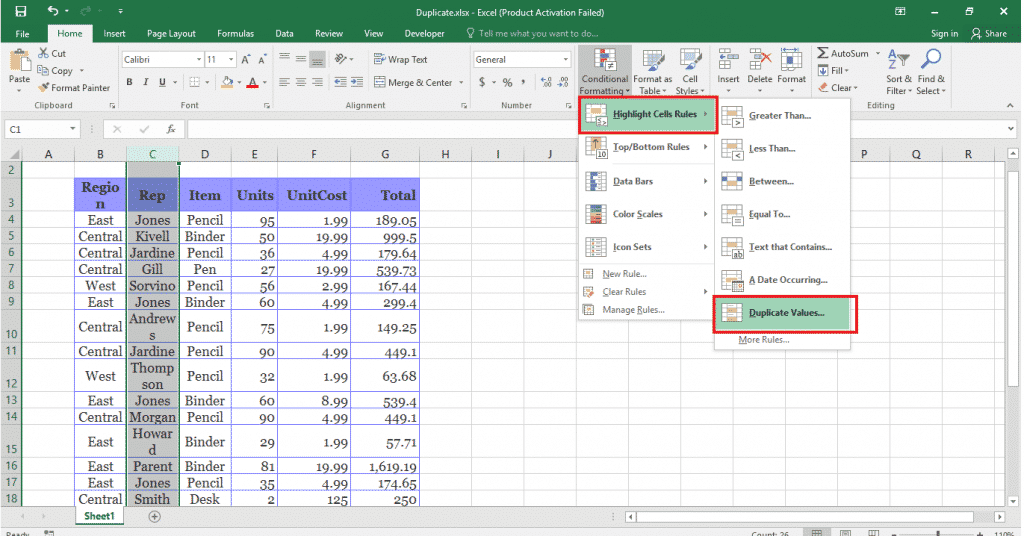
Task: Select Duplicate Values from the submenu
Action: click(x=786, y=313)
